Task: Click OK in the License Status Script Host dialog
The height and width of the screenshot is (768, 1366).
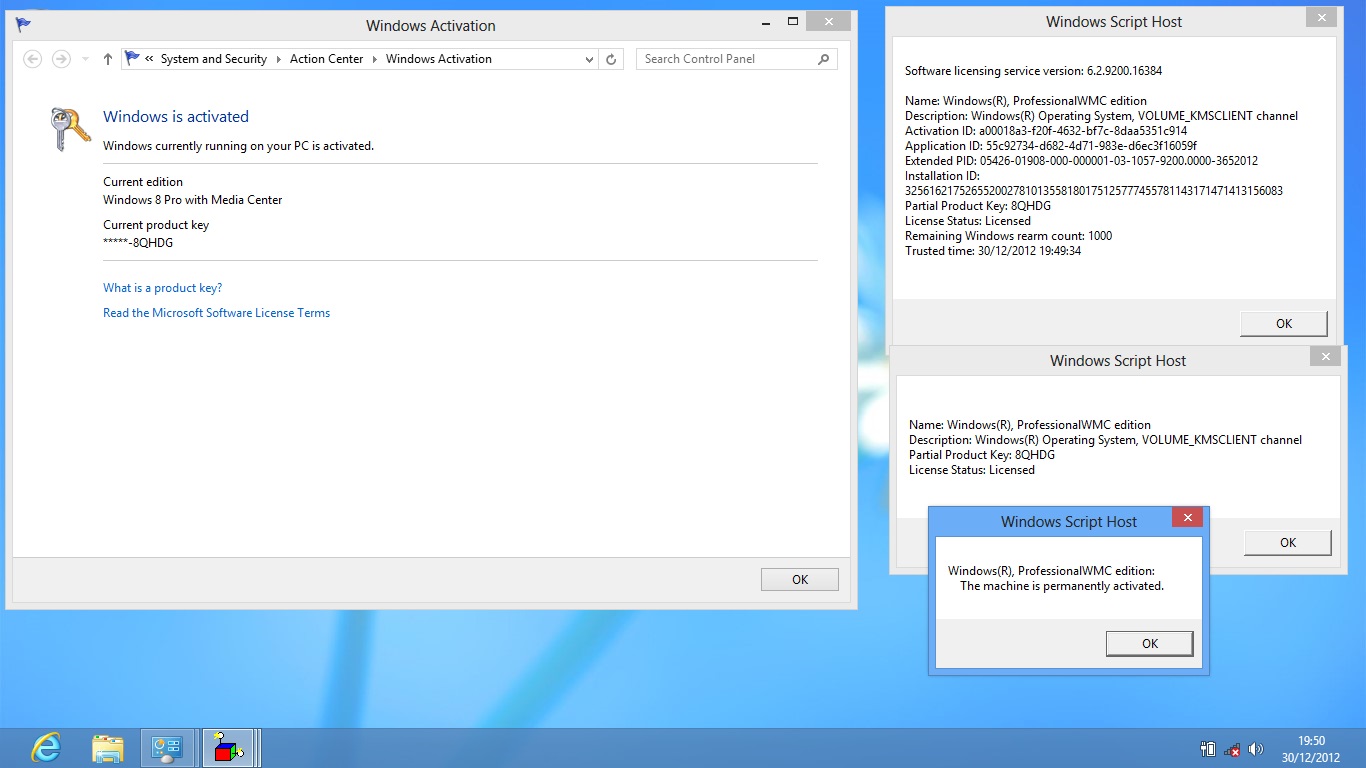Action: tap(1288, 543)
